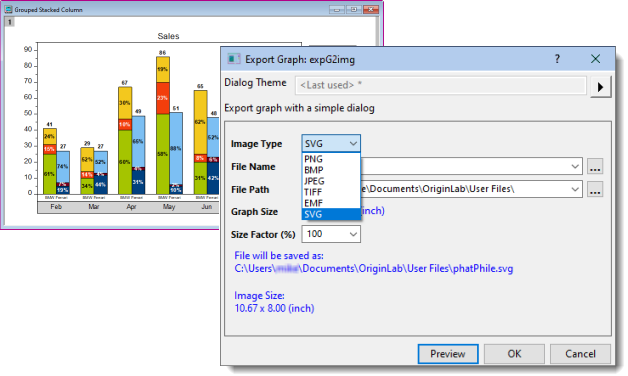
Task: Click the Grouped Stacked Column window icon
Action: tap(8, 9)
